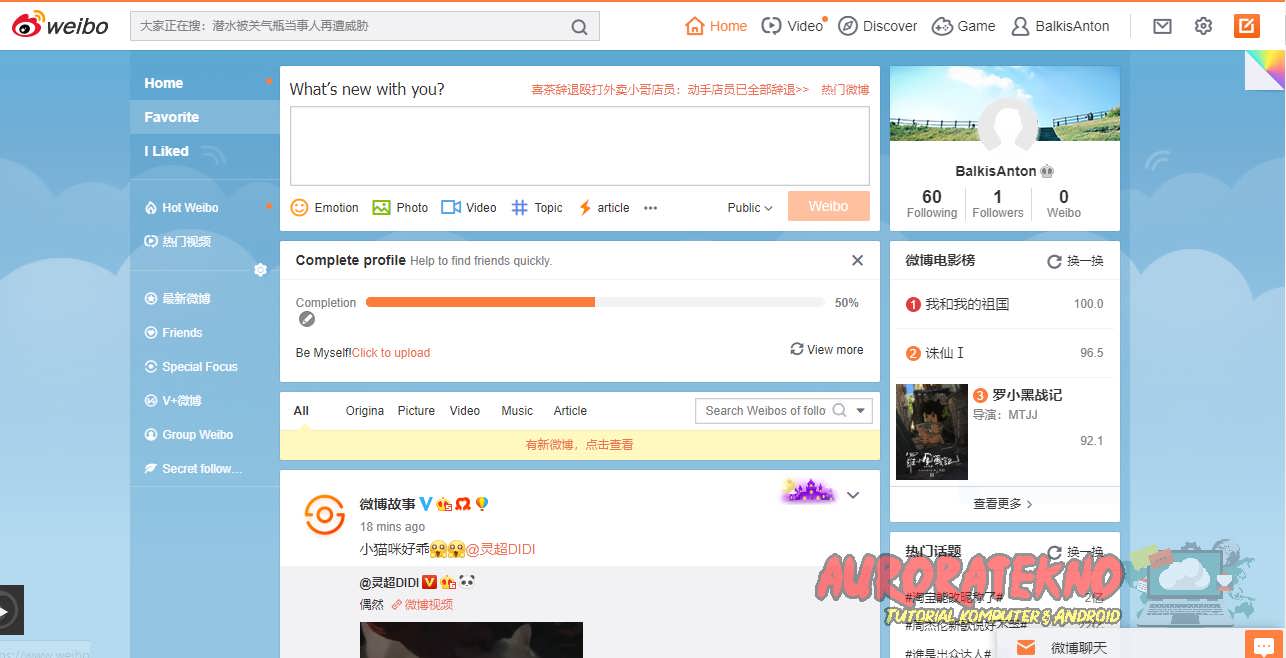
Task: Insert an Emotion smiley
Action: coord(325,208)
